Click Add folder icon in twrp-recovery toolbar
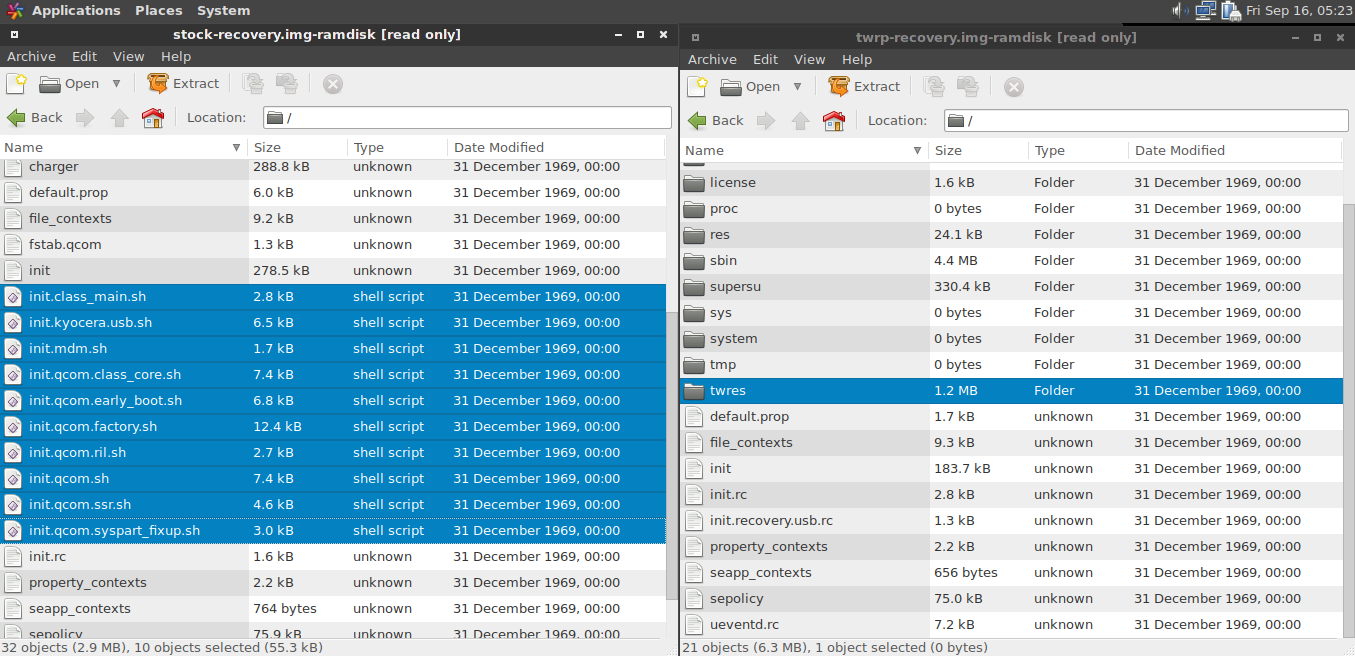This screenshot has height=656, width=1355. pyautogui.click(x=967, y=87)
